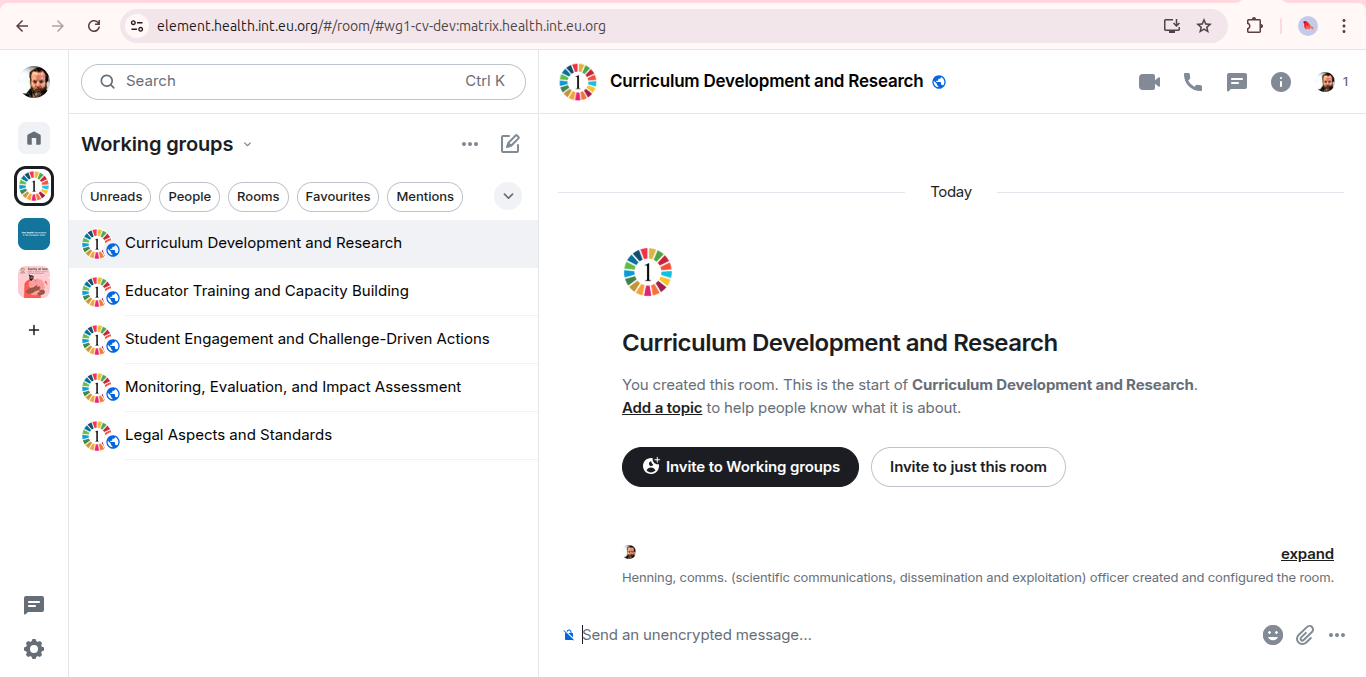Toggle the Rooms filter

point(258,197)
